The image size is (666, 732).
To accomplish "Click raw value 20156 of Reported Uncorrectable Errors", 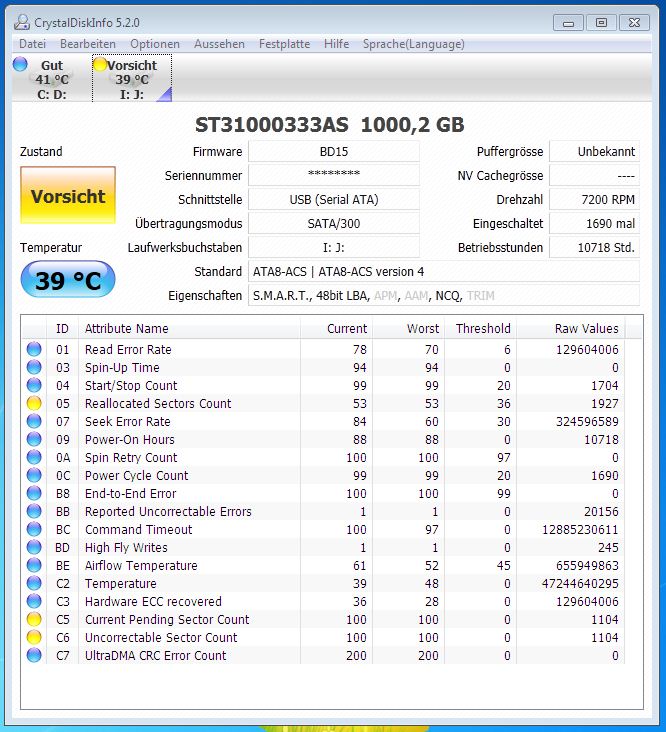I will click(x=601, y=512).
